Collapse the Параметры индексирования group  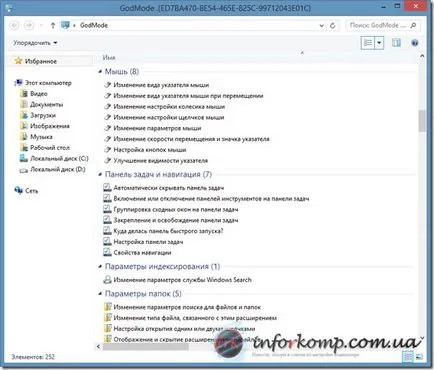(x=100, y=266)
